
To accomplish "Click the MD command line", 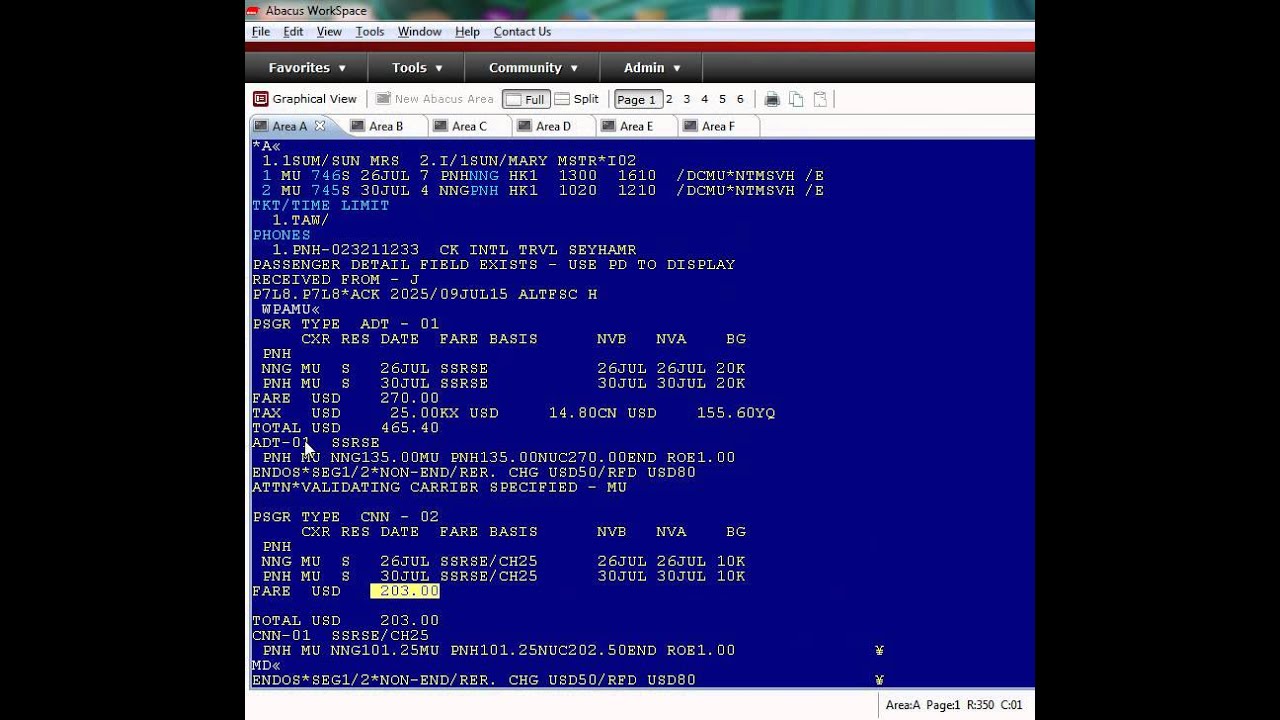I will click(266, 665).
